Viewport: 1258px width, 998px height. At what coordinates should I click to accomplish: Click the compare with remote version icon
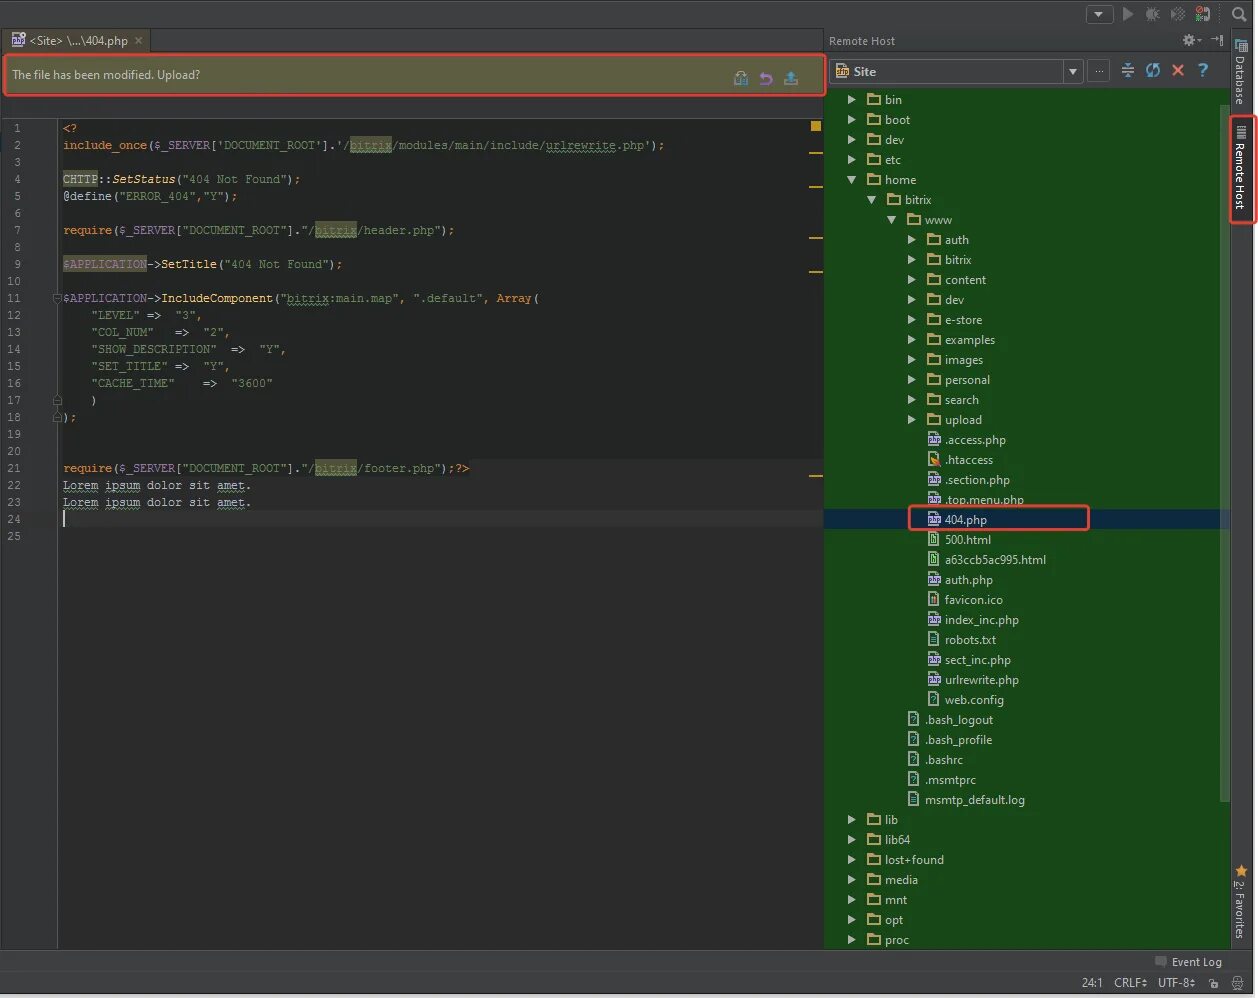tap(741, 78)
